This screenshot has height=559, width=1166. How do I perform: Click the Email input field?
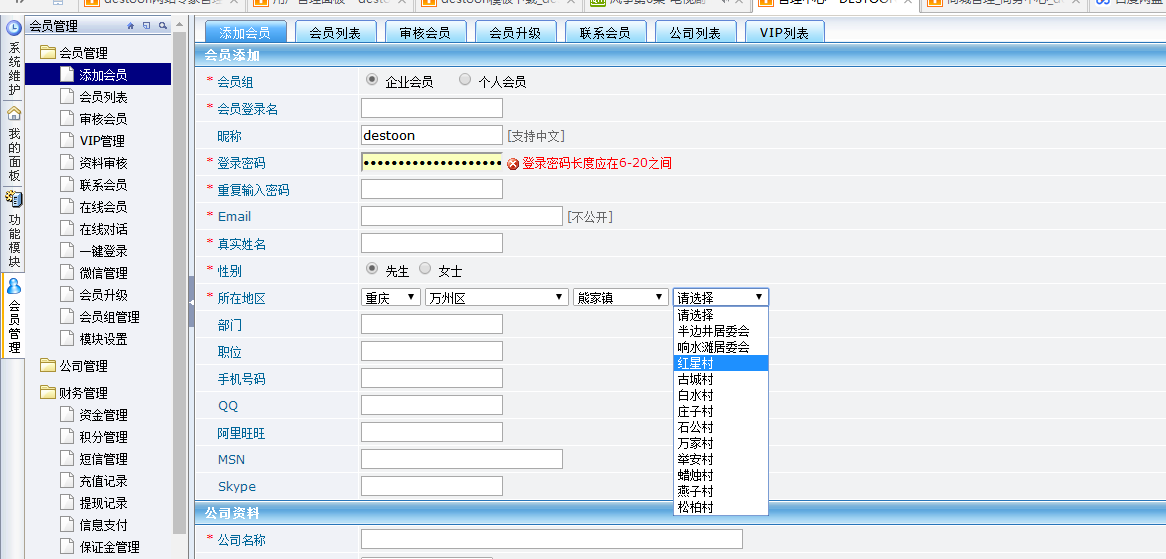click(x=461, y=216)
